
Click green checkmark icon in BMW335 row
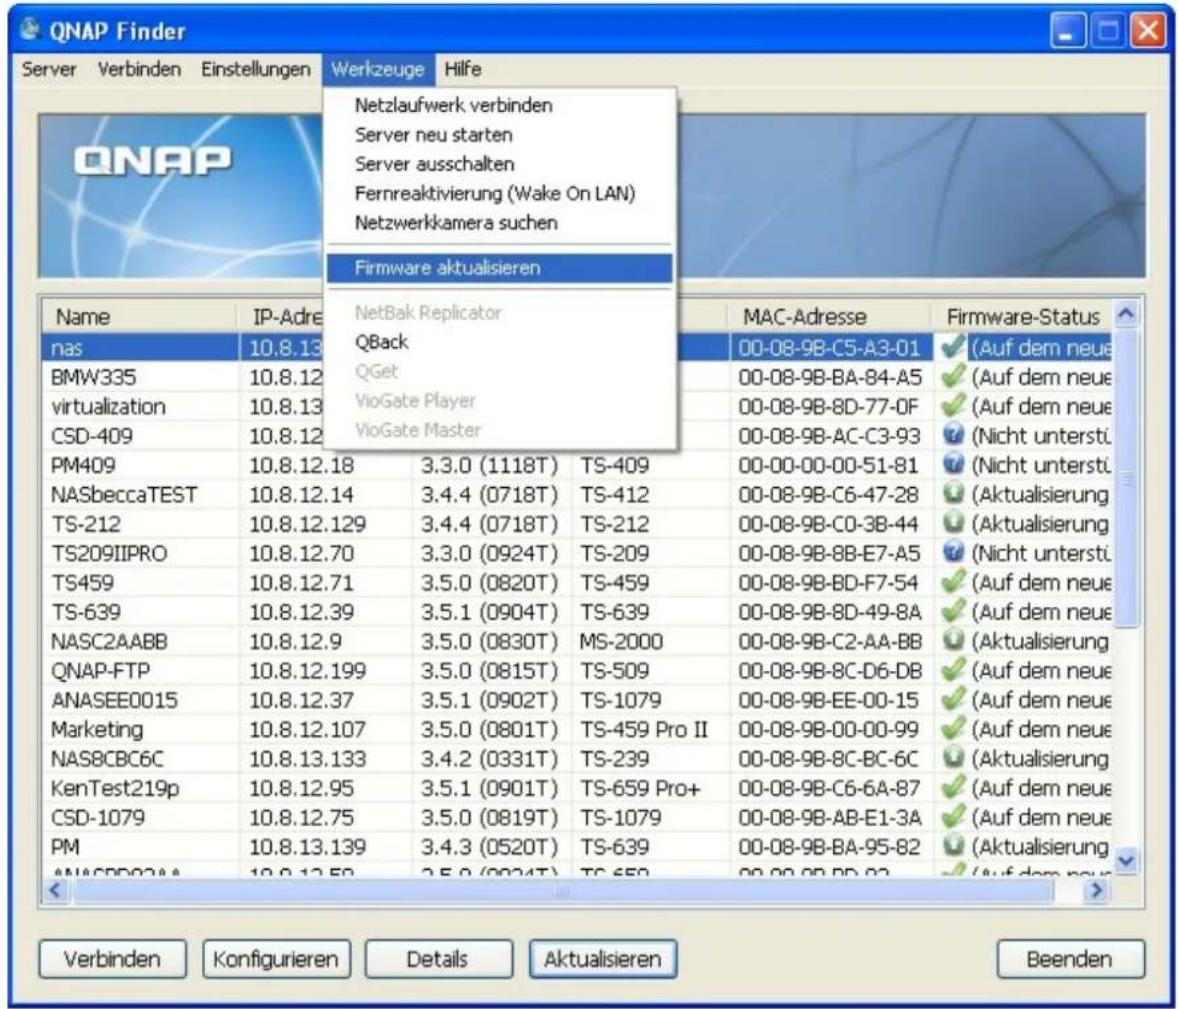[953, 376]
